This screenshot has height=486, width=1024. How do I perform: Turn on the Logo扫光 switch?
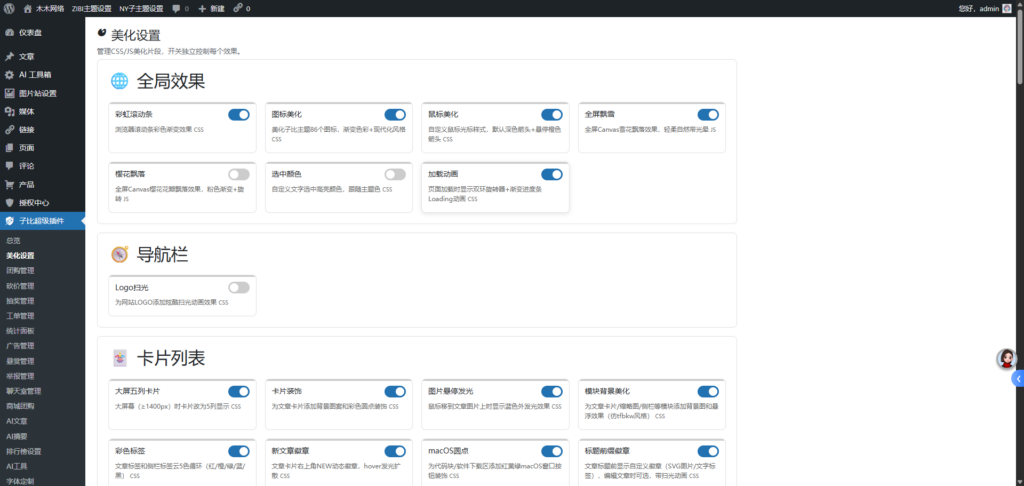click(x=238, y=288)
